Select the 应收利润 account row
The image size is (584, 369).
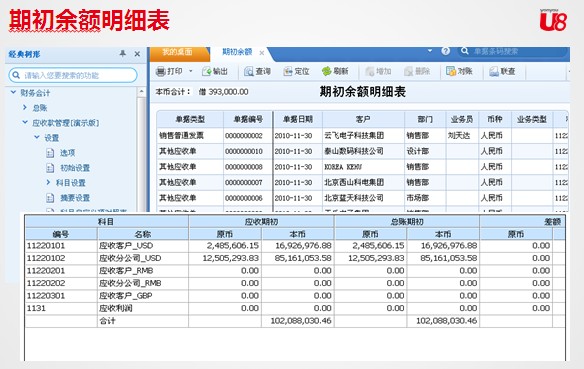click(x=115, y=308)
